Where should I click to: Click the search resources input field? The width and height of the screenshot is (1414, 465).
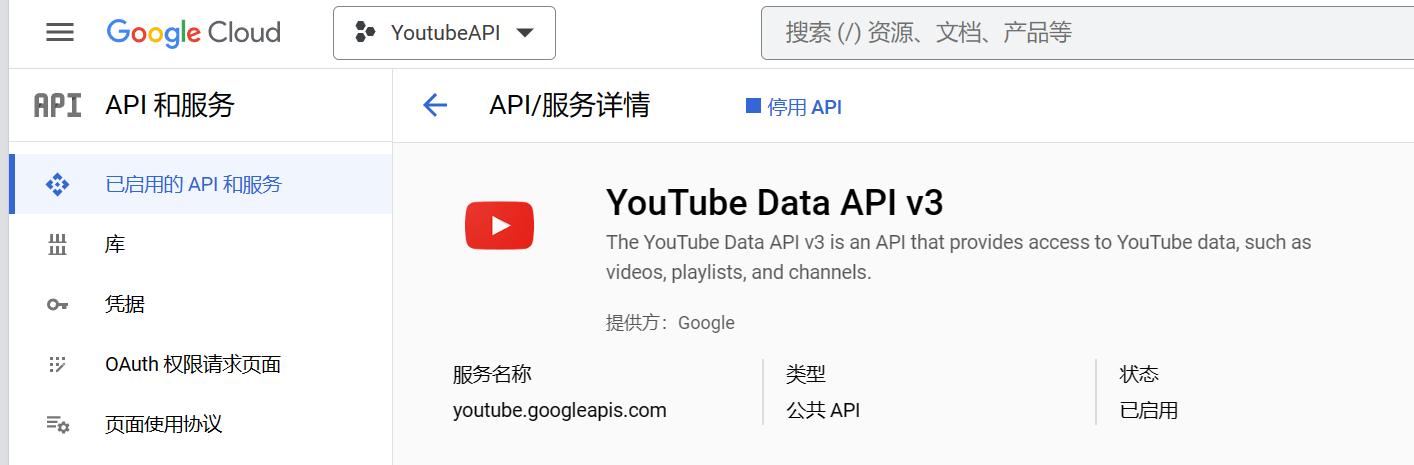click(1087, 33)
